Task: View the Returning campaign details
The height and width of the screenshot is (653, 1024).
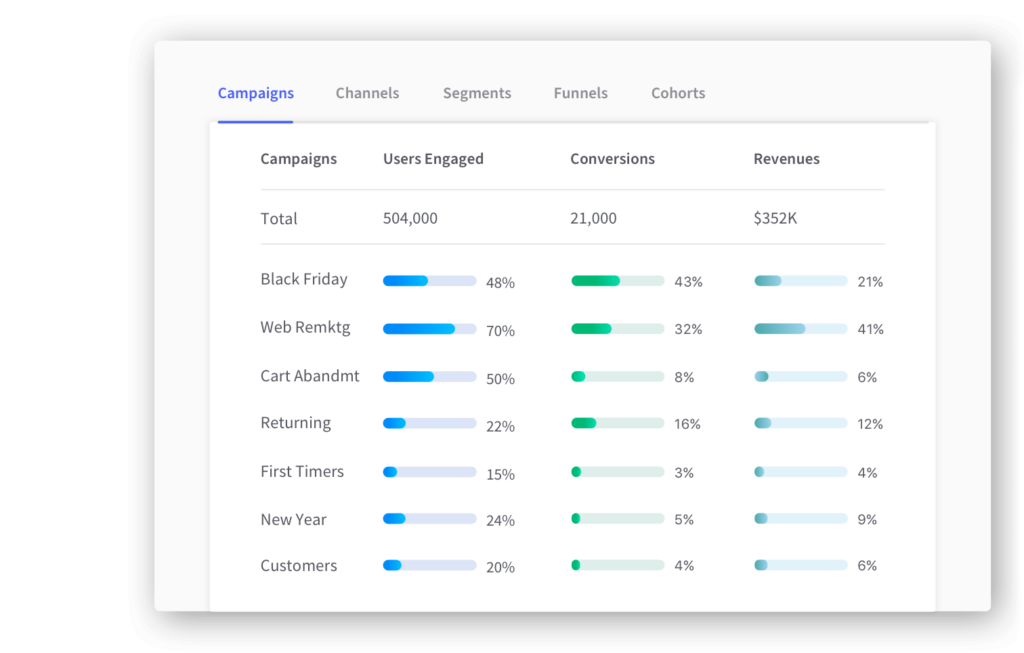Action: point(296,422)
